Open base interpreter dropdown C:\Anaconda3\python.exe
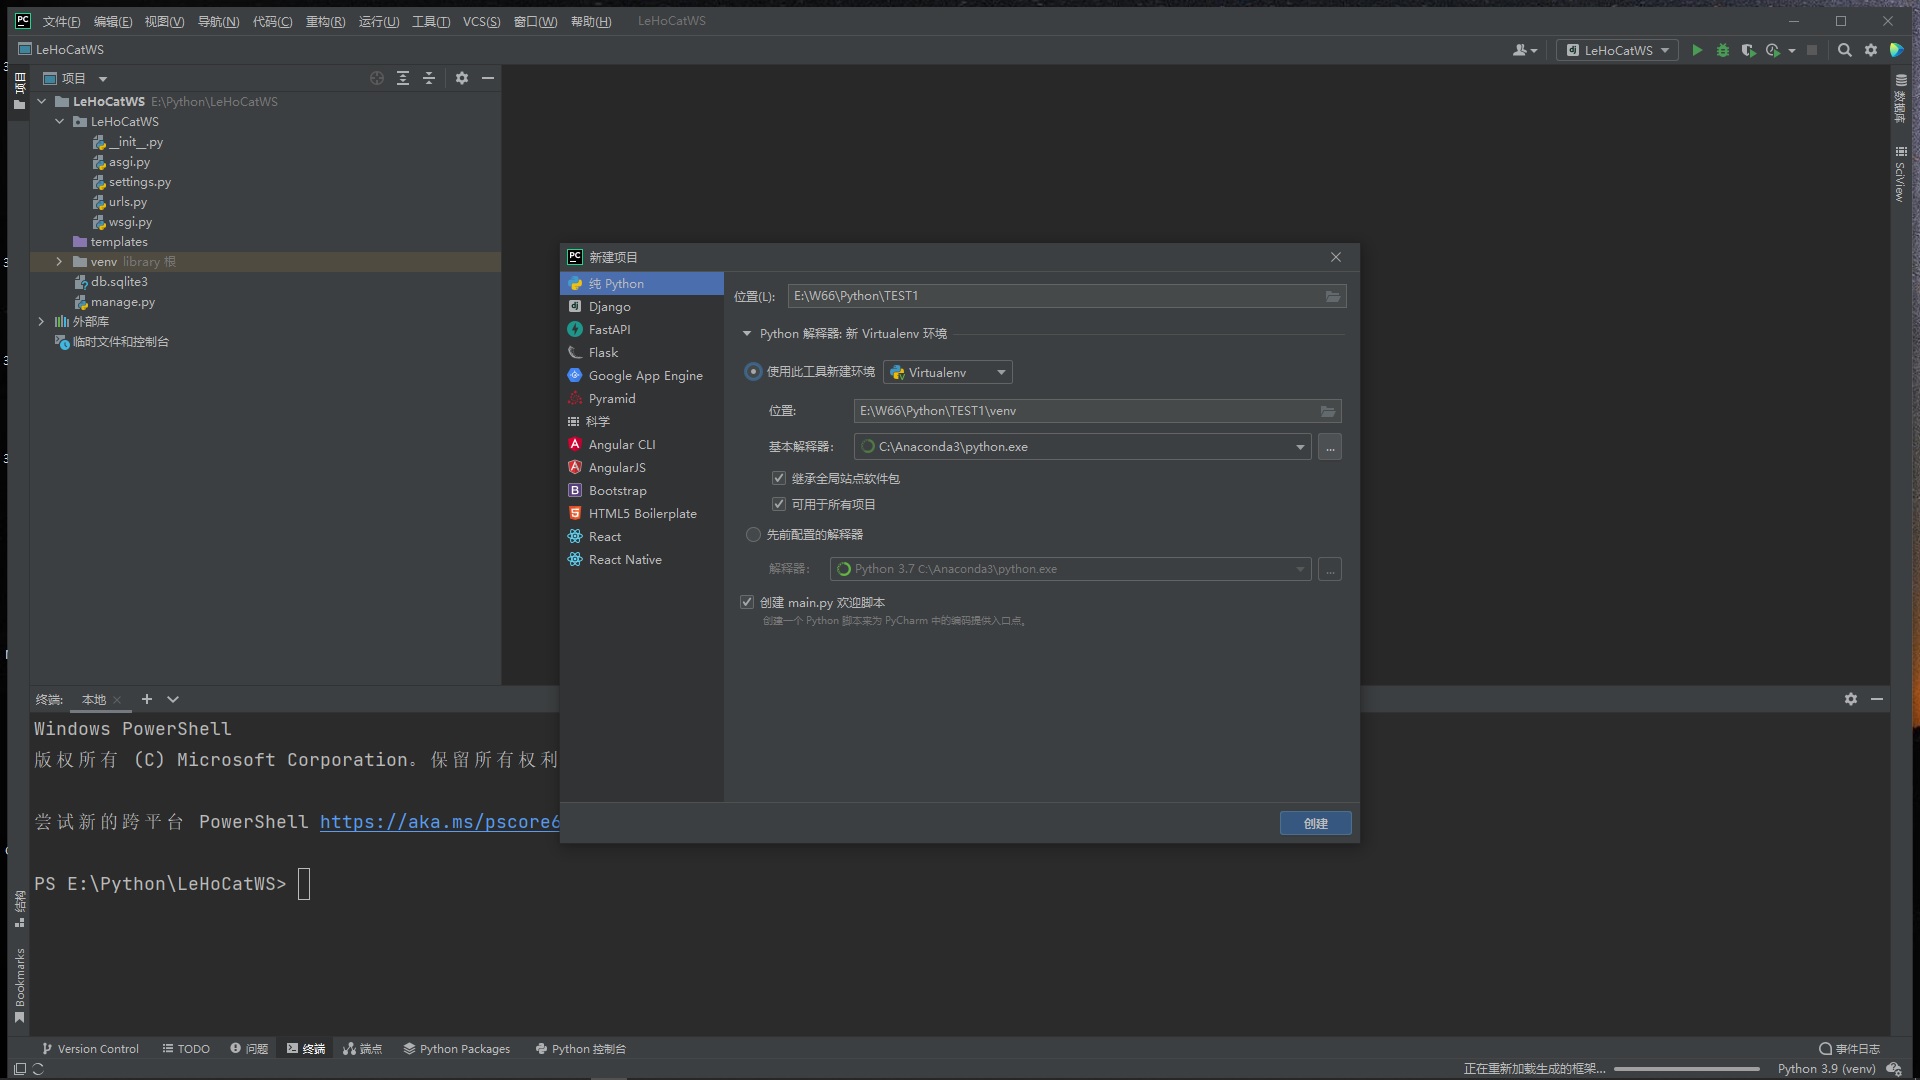This screenshot has width=1920, height=1080. pos(1082,447)
